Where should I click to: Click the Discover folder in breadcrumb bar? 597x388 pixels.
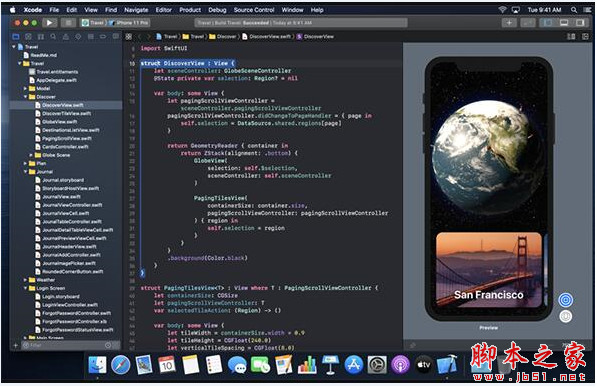pyautogui.click(x=223, y=37)
